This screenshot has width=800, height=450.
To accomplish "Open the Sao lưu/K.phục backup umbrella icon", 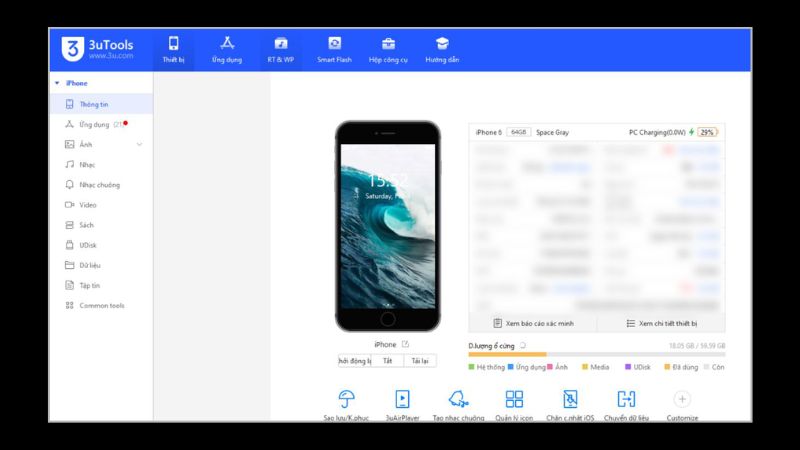I will (347, 399).
